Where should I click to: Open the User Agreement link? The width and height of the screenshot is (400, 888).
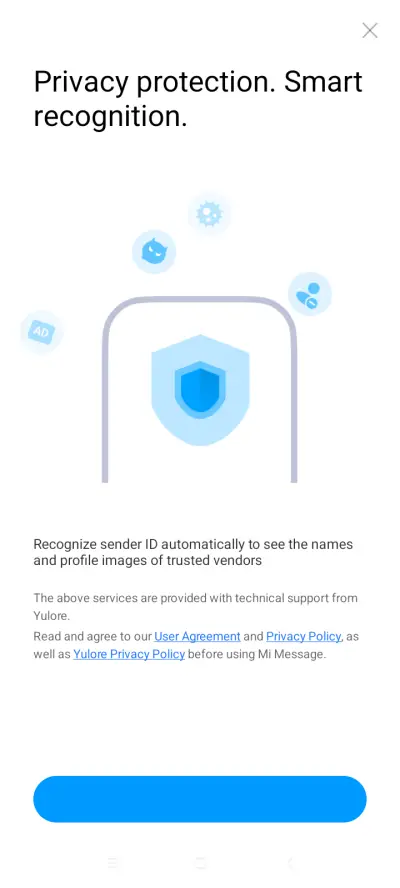pyautogui.click(x=197, y=636)
